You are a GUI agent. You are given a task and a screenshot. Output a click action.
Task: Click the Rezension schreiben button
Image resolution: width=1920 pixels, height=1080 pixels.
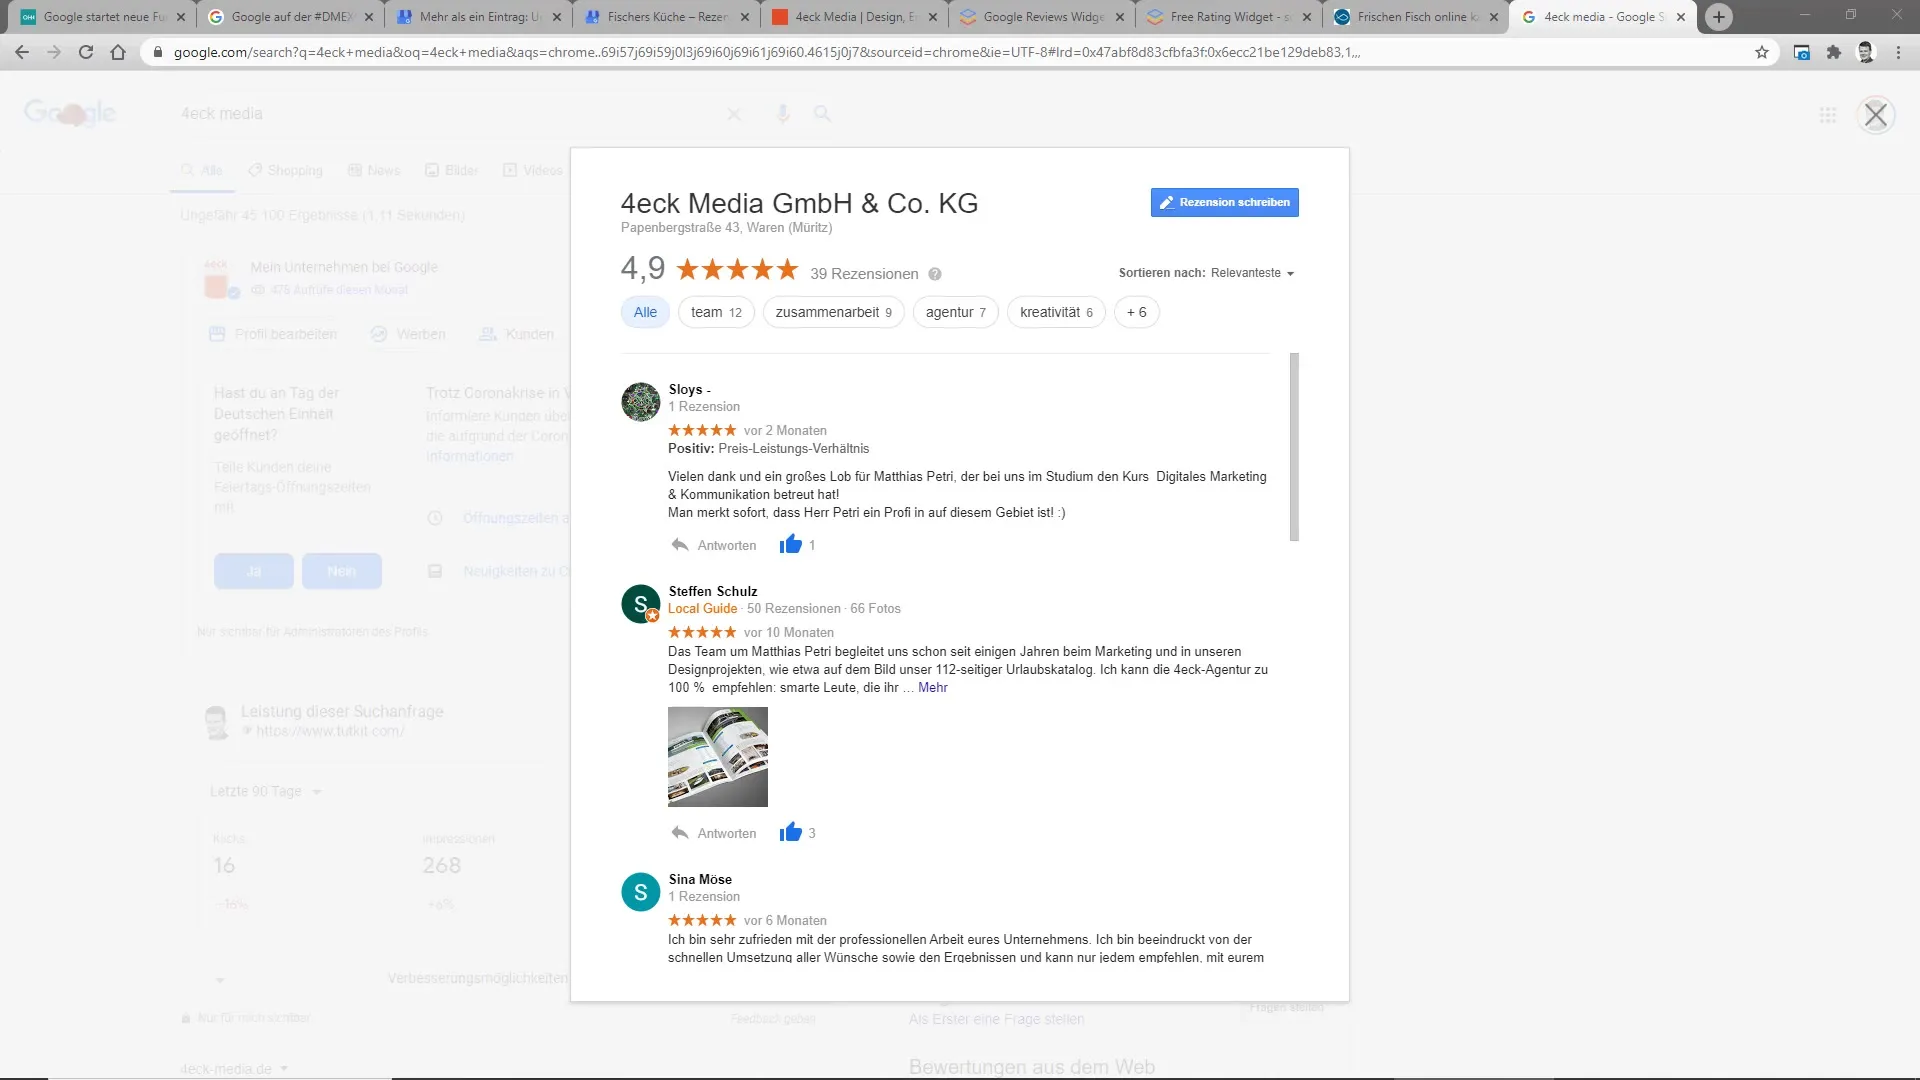pos(1224,202)
